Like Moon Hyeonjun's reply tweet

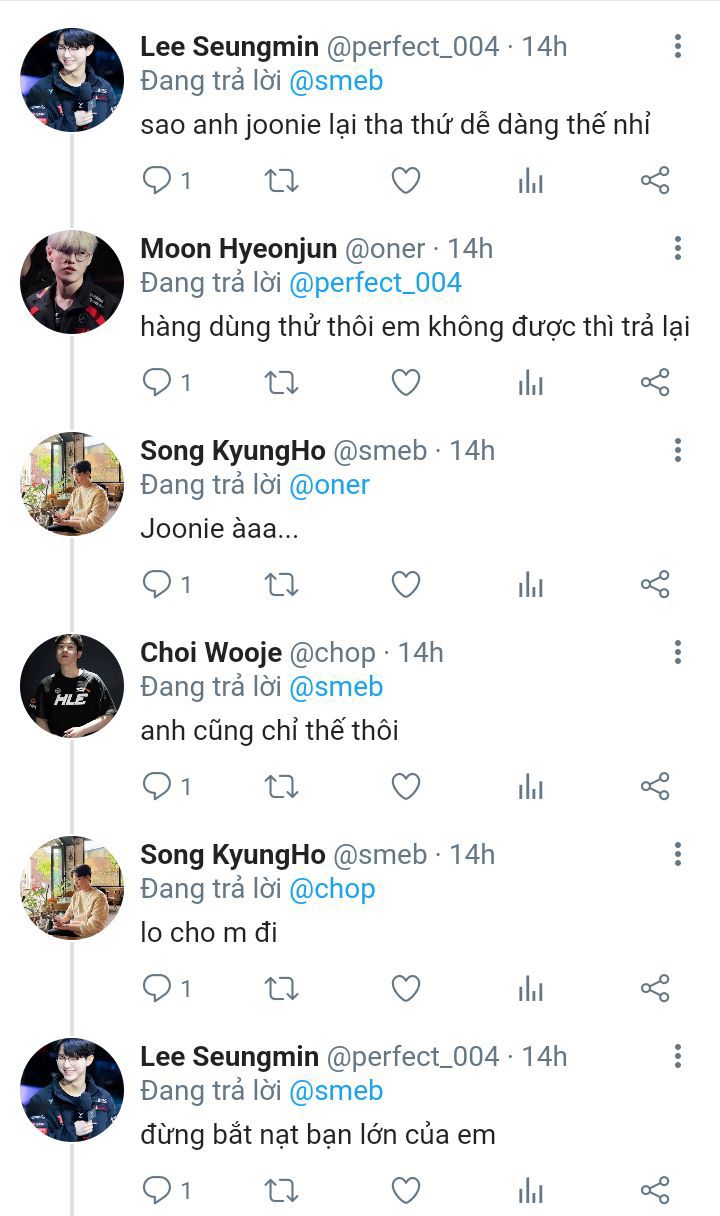coord(405,383)
